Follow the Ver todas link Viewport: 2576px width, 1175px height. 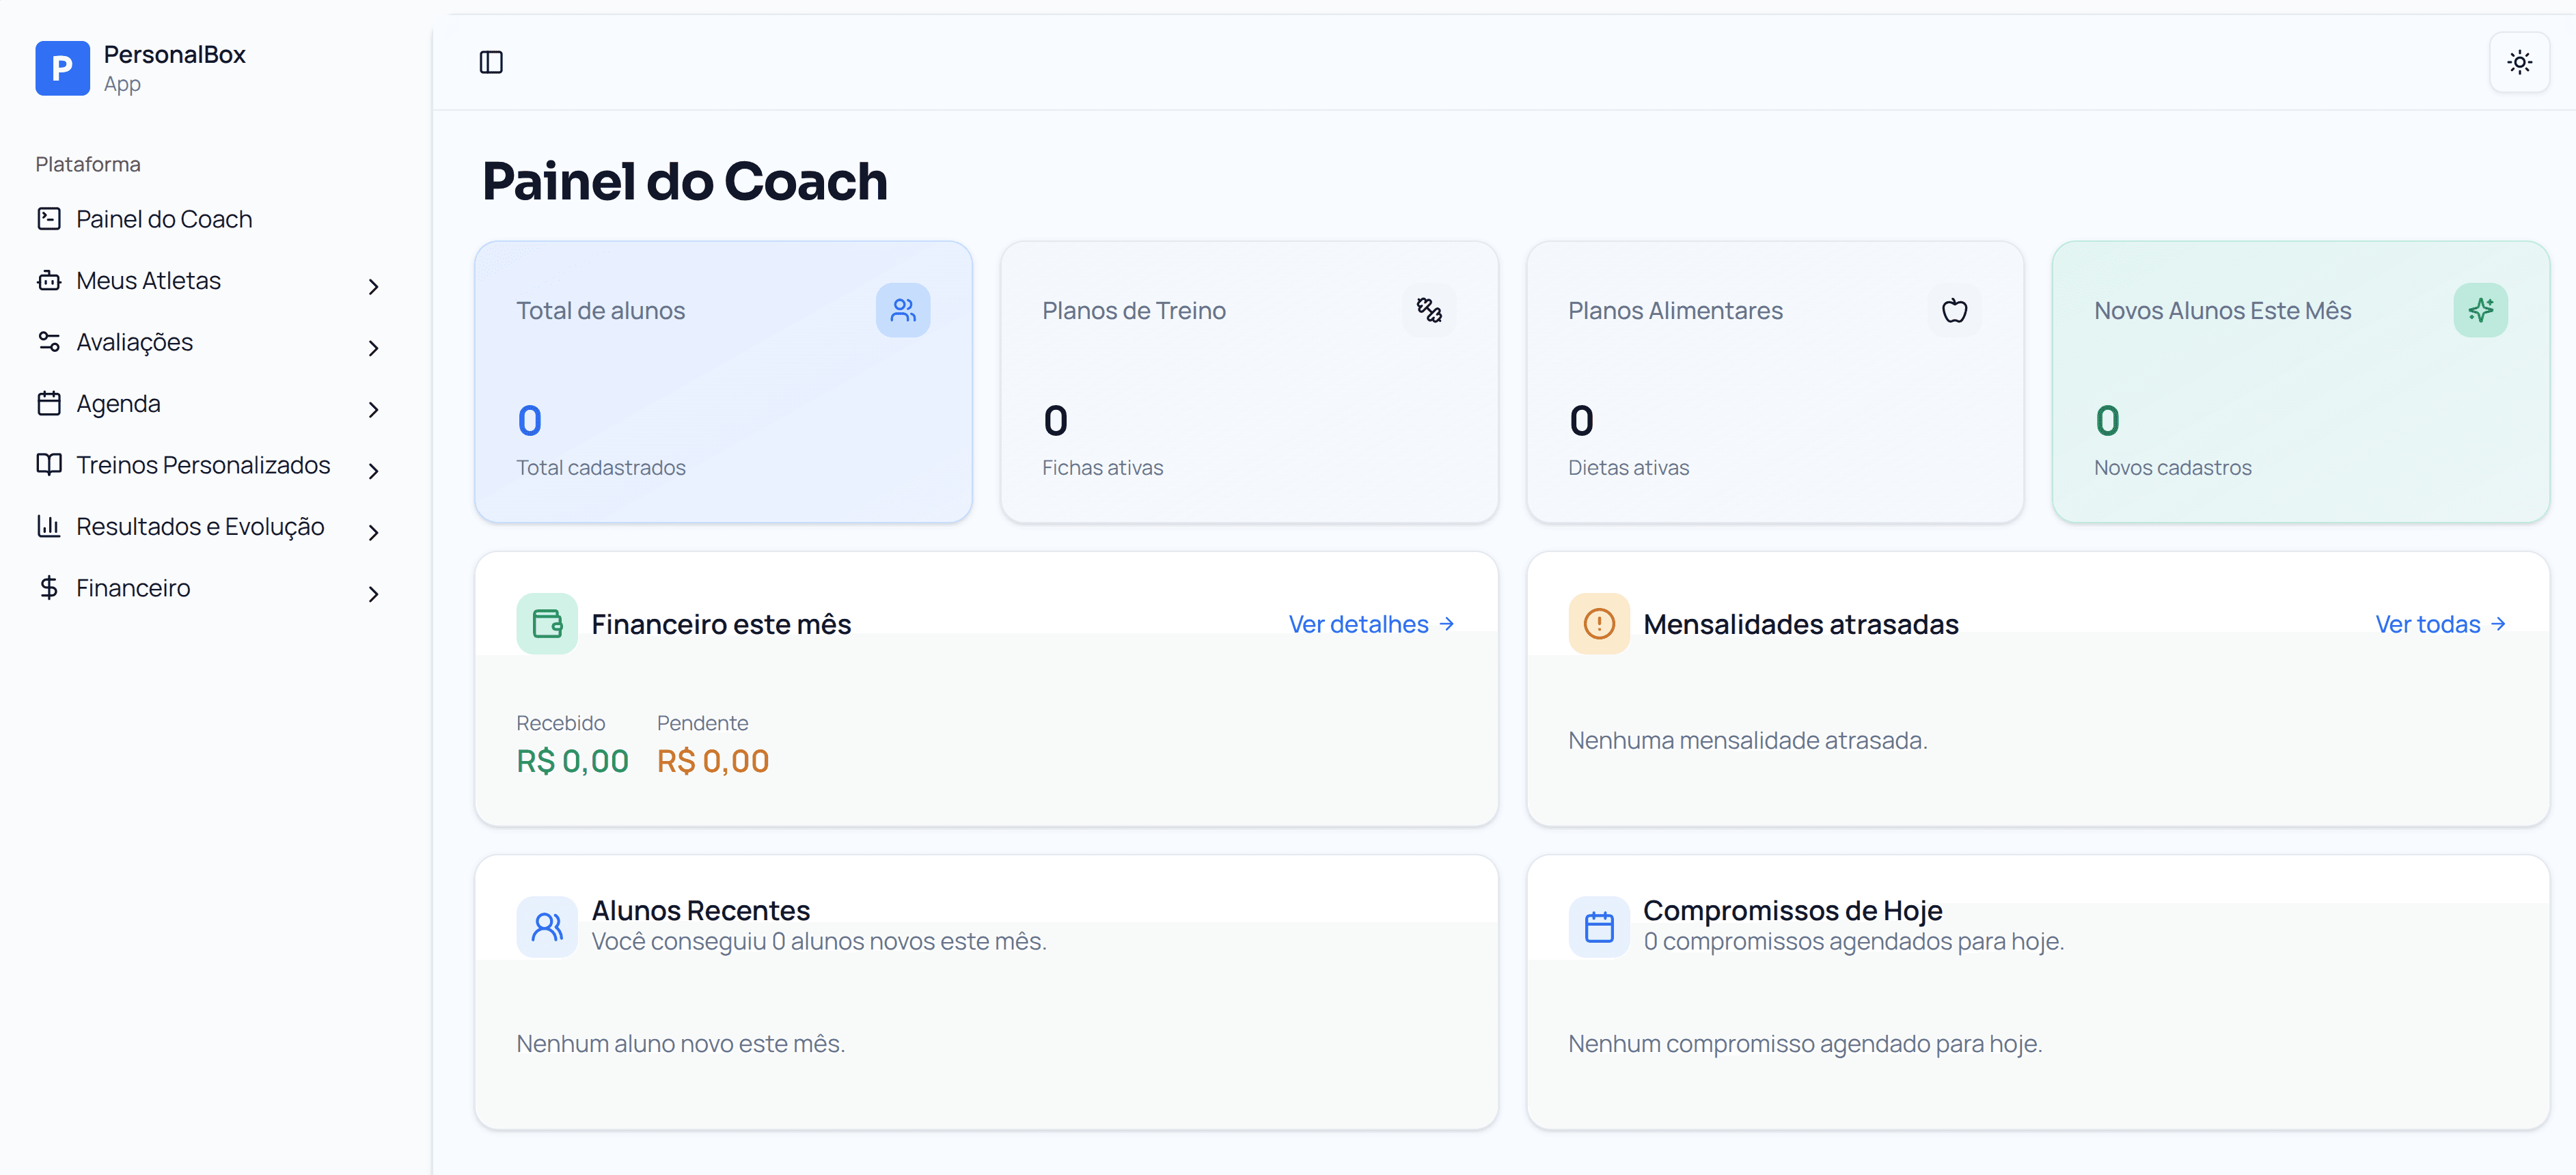click(x=2441, y=623)
